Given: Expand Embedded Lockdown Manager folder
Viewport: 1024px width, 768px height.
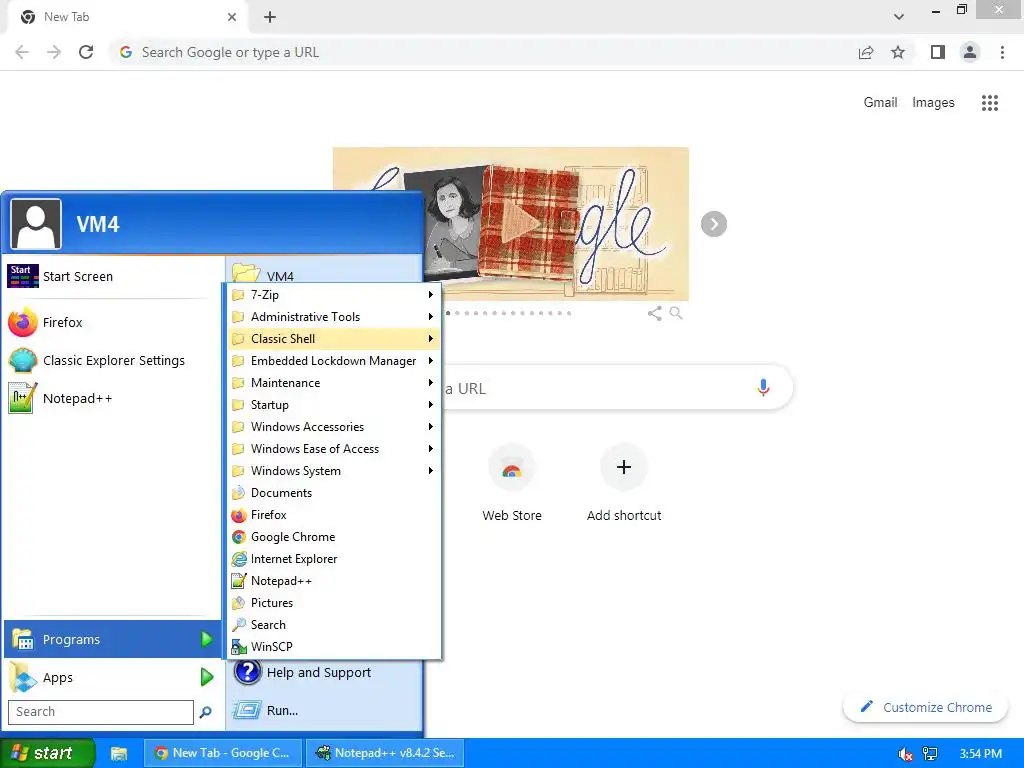Looking at the screenshot, I should click(x=334, y=361).
